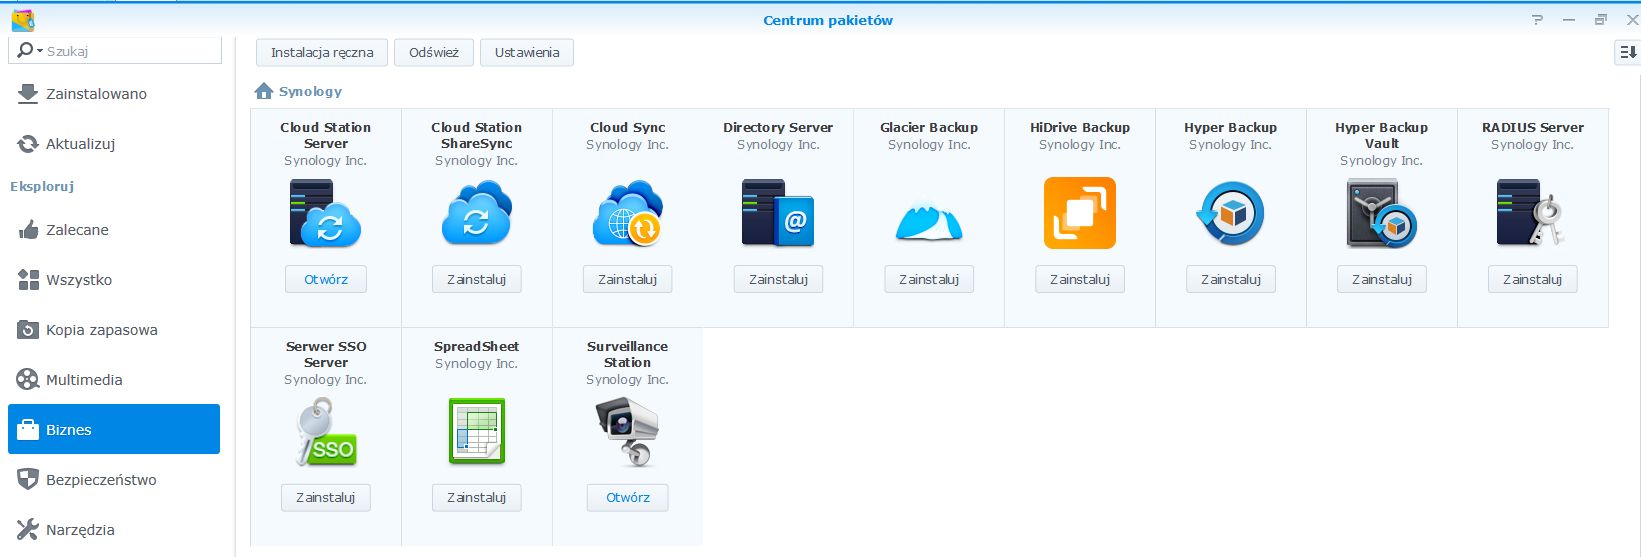This screenshot has width=1641, height=557.
Task: Install Hyper Backup via Zainstaluj
Action: tap(1231, 279)
